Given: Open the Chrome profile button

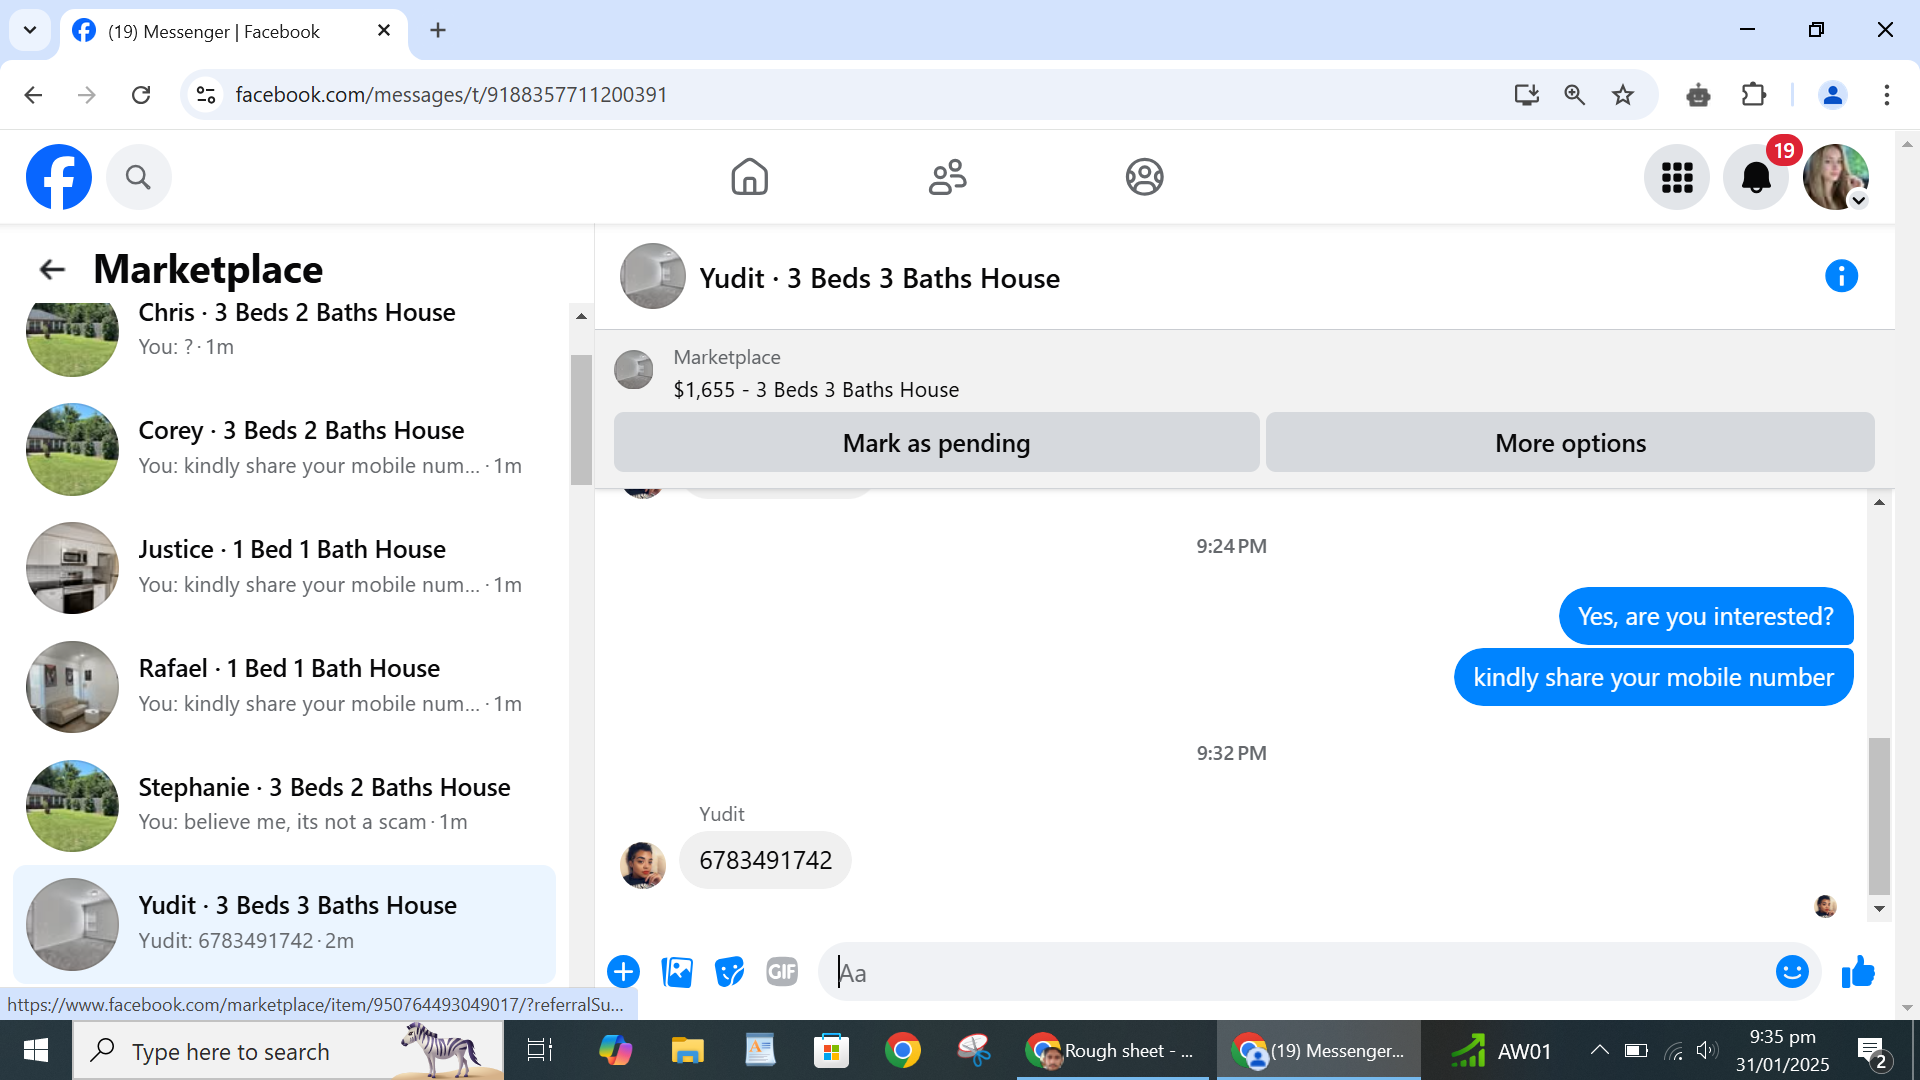Looking at the screenshot, I should (x=1832, y=94).
